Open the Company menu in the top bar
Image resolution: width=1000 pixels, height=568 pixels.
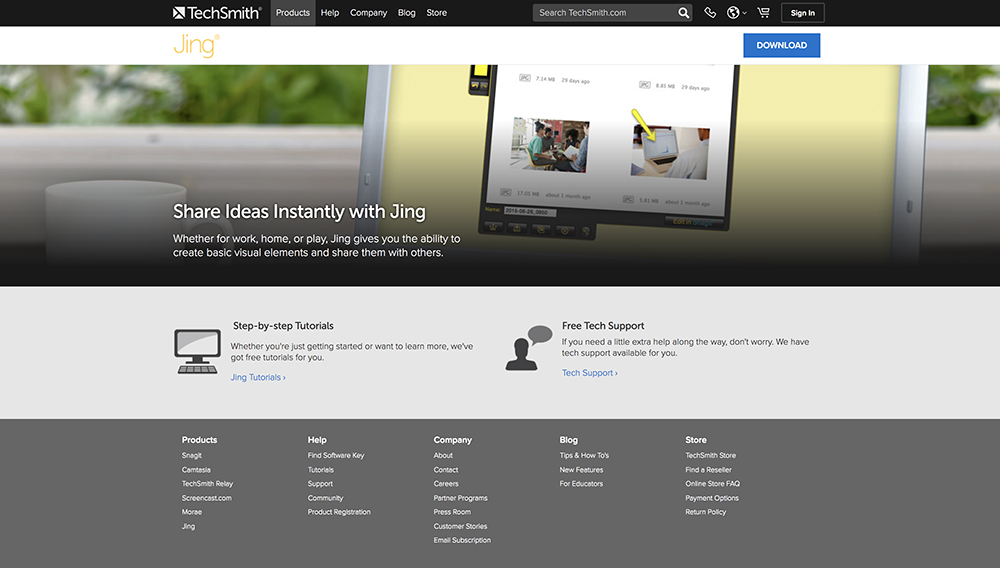[369, 13]
